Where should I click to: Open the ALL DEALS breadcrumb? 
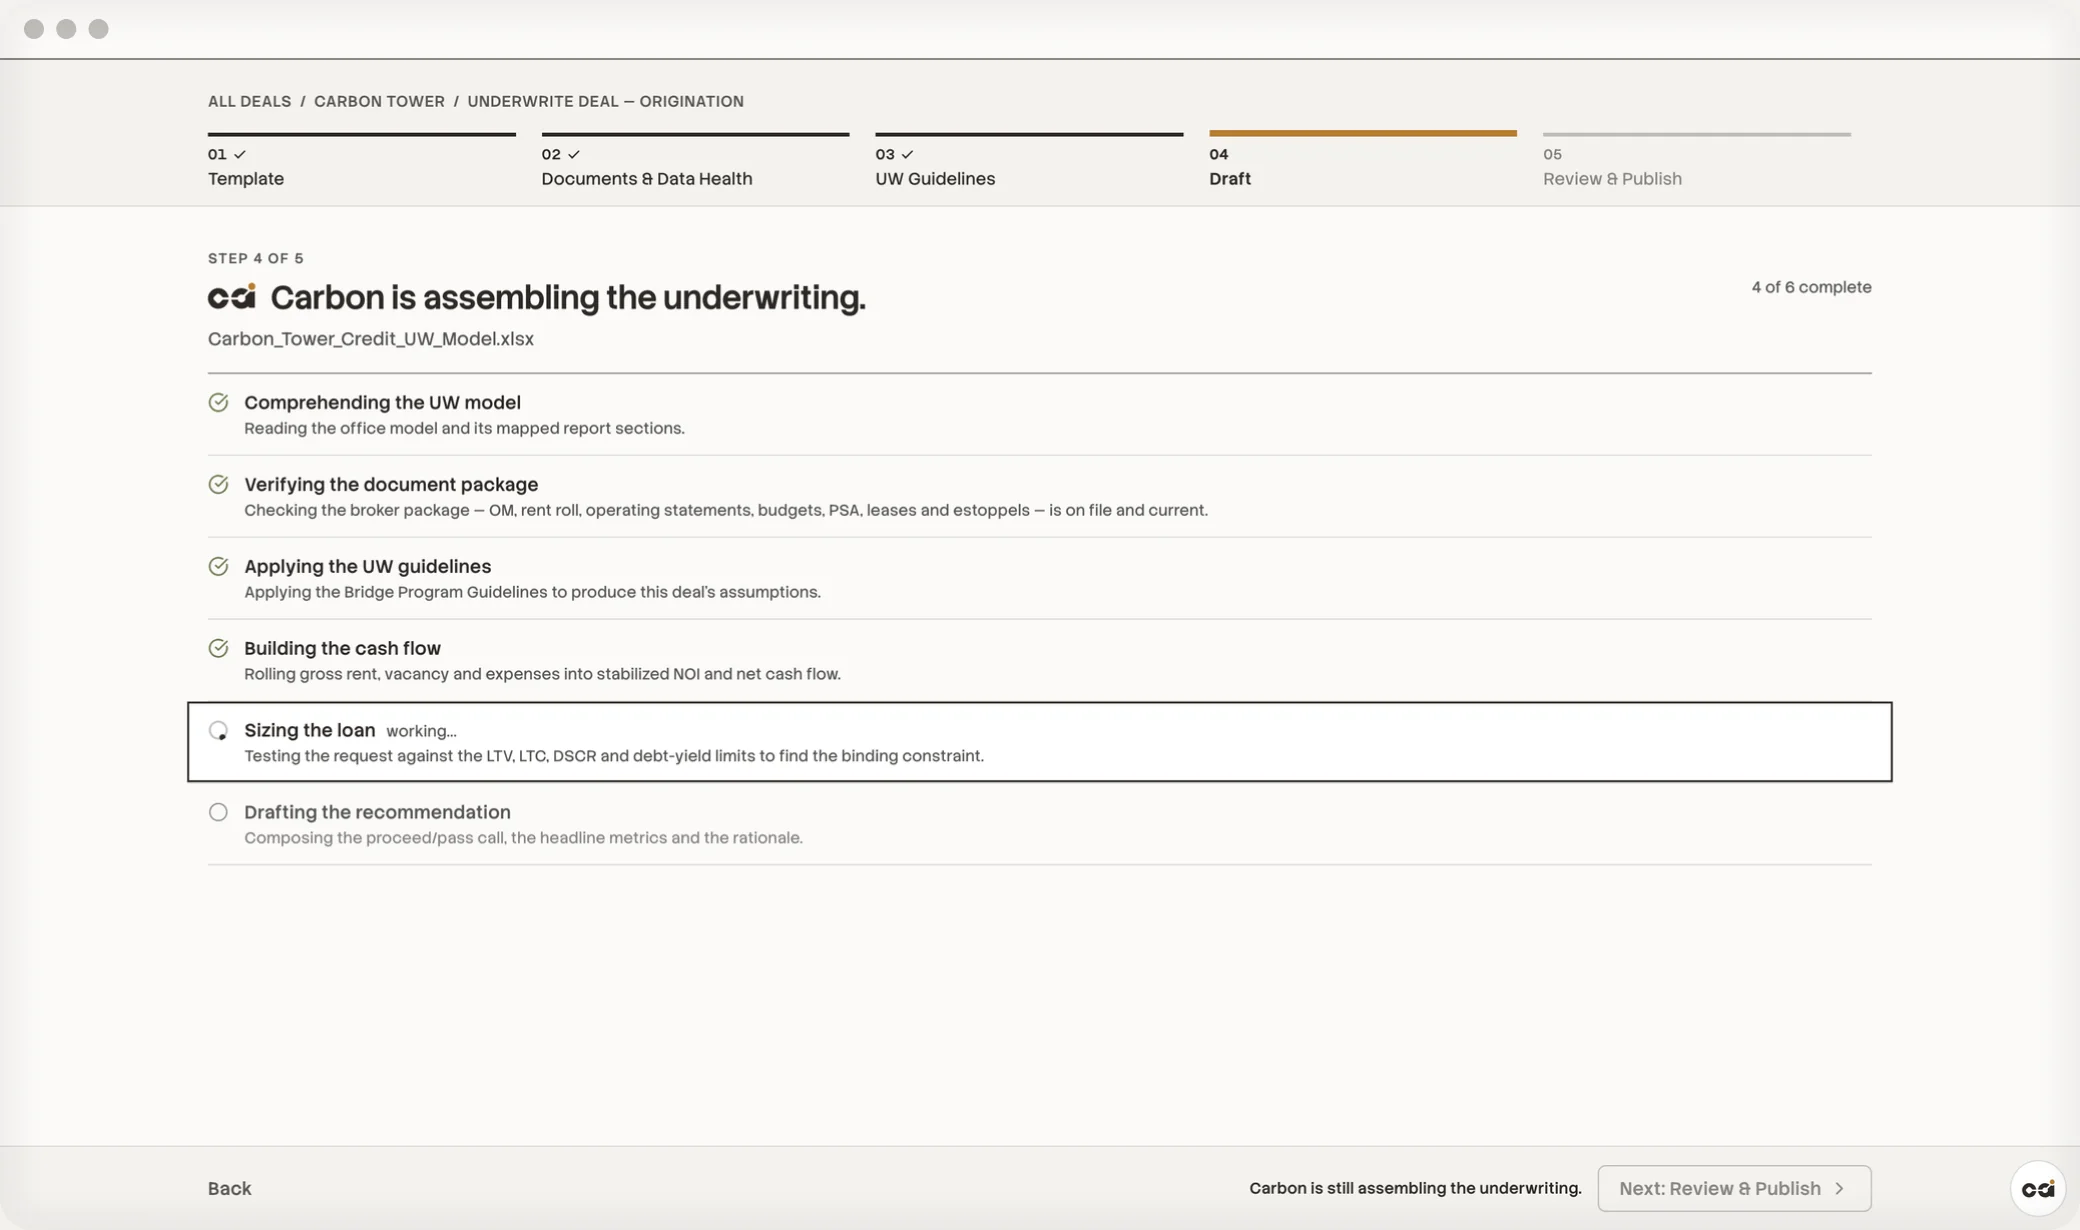click(249, 101)
